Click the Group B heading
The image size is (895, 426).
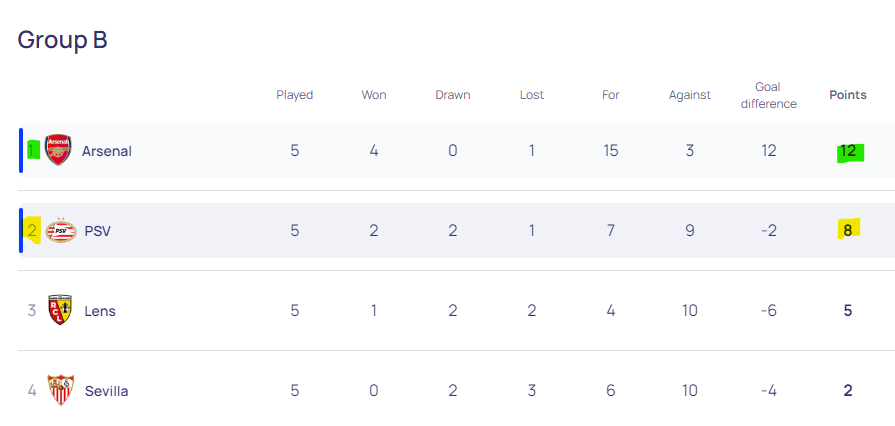[62, 40]
